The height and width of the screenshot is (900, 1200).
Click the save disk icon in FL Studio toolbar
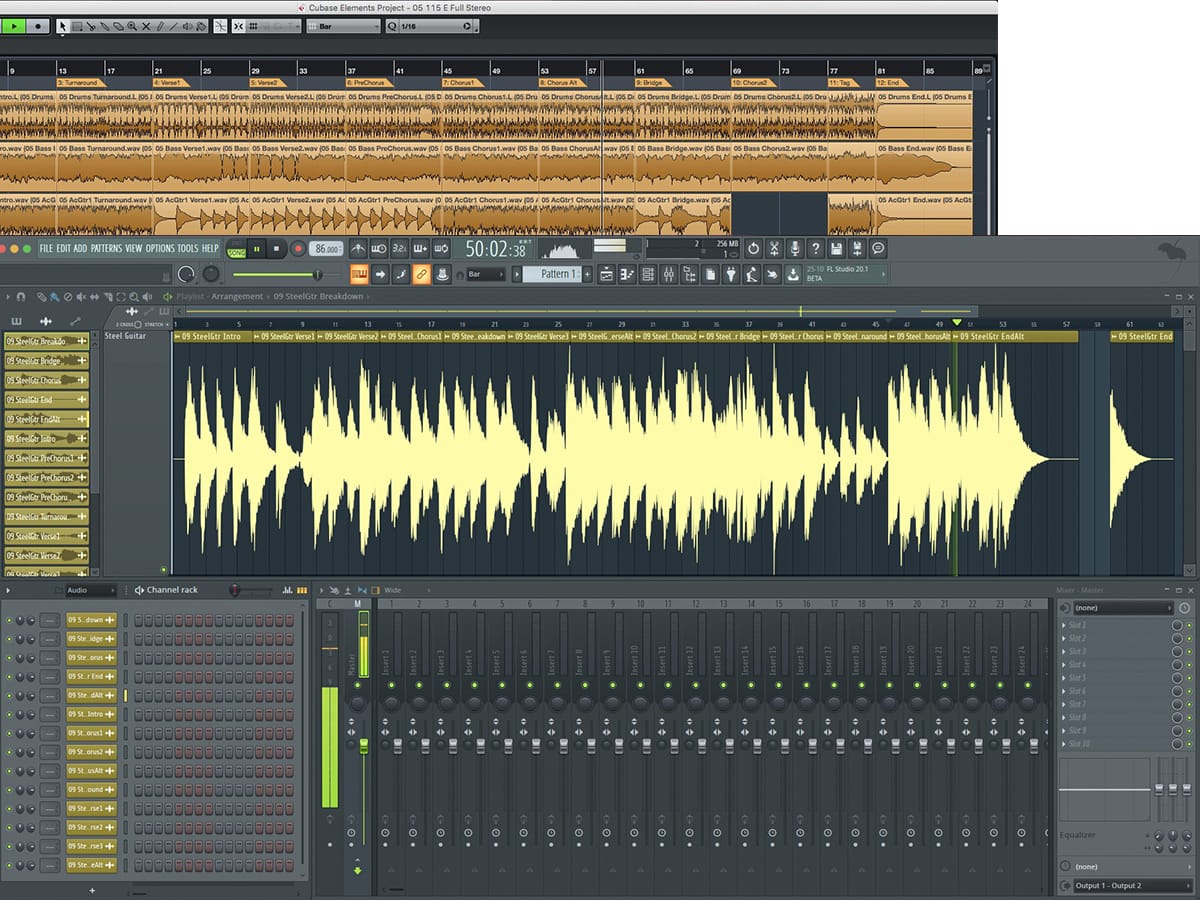pyautogui.click(x=837, y=249)
